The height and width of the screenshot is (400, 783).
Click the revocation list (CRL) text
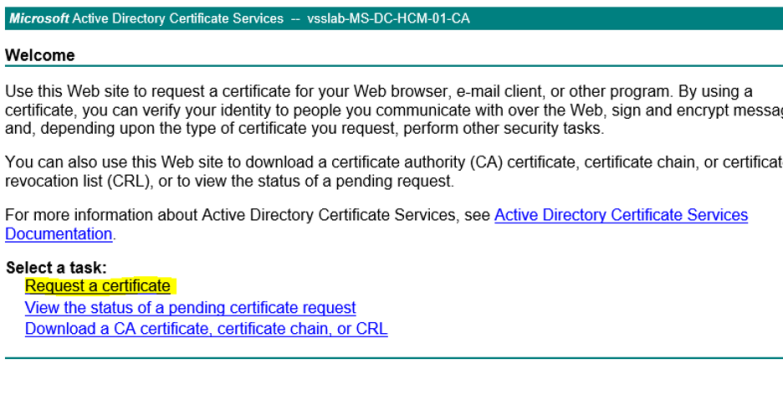[77, 181]
